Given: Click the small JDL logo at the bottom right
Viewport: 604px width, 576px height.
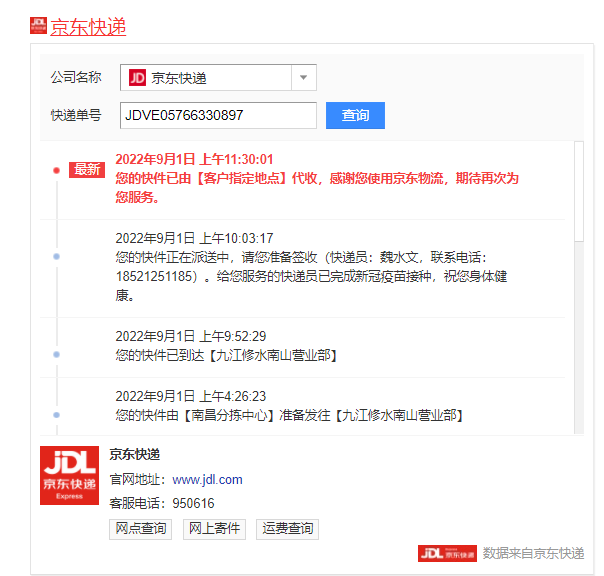Looking at the screenshot, I should [x=447, y=554].
